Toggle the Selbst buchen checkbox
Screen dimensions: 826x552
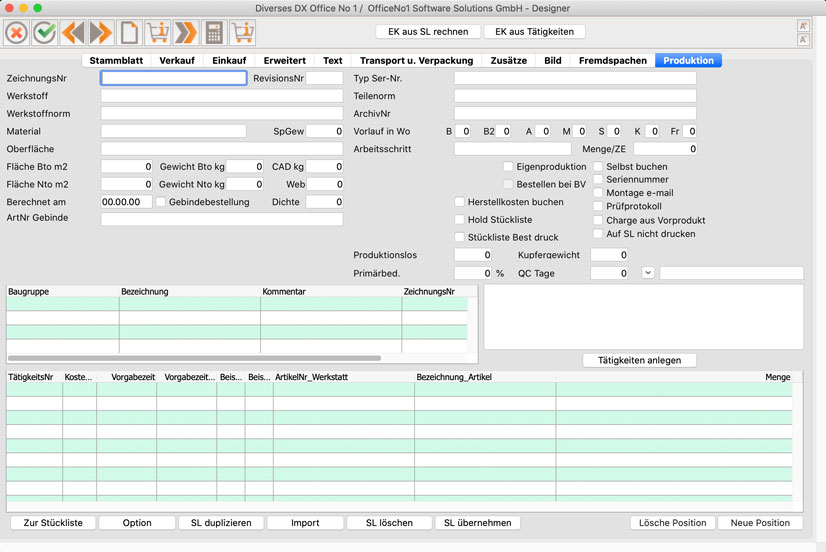pyautogui.click(x=598, y=166)
